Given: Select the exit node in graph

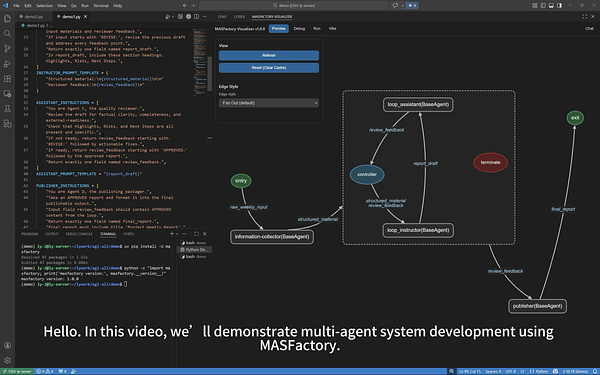Looking at the screenshot, I should coord(575,118).
